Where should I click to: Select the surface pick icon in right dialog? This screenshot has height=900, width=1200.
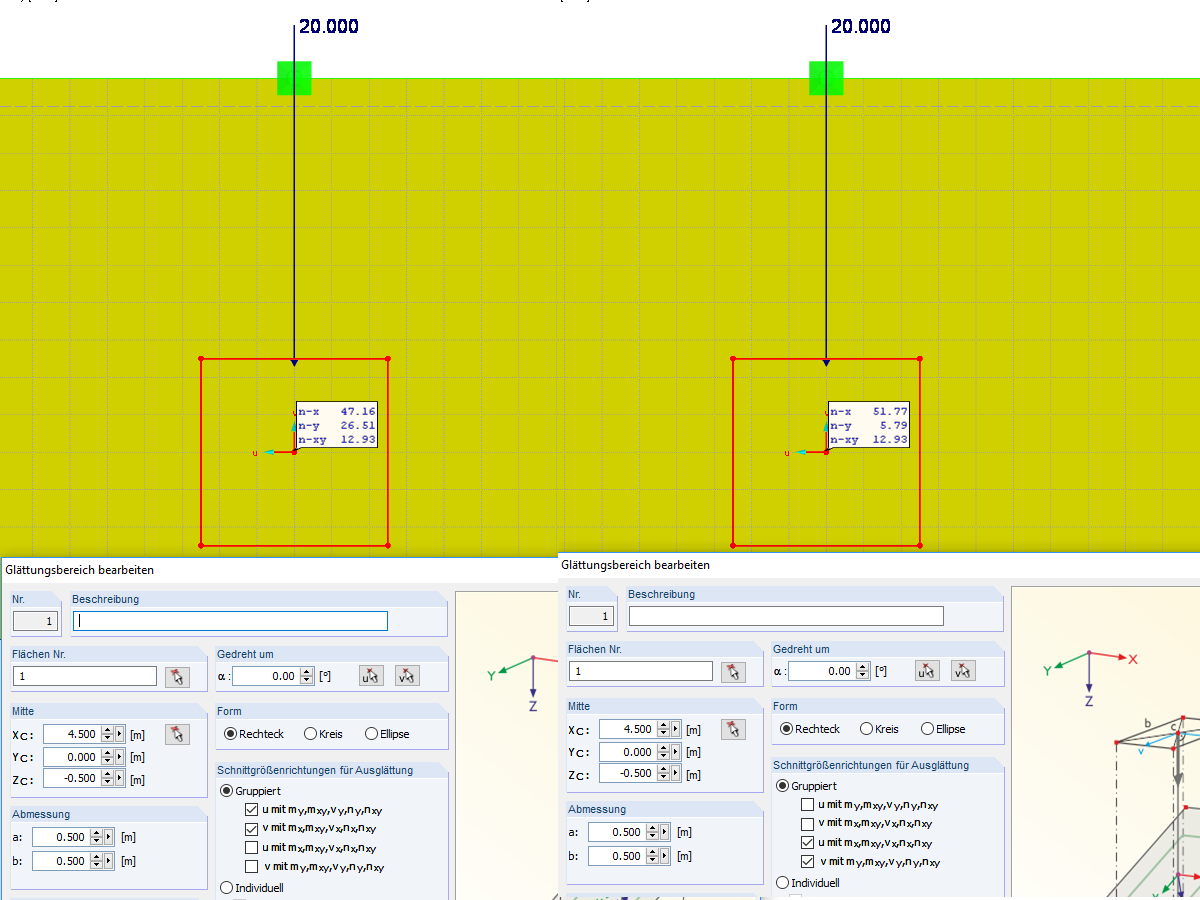click(x=733, y=671)
